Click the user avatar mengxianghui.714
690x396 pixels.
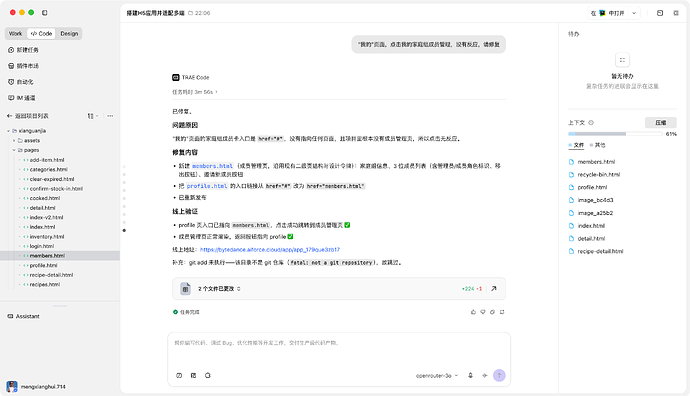pyautogui.click(x=12, y=386)
